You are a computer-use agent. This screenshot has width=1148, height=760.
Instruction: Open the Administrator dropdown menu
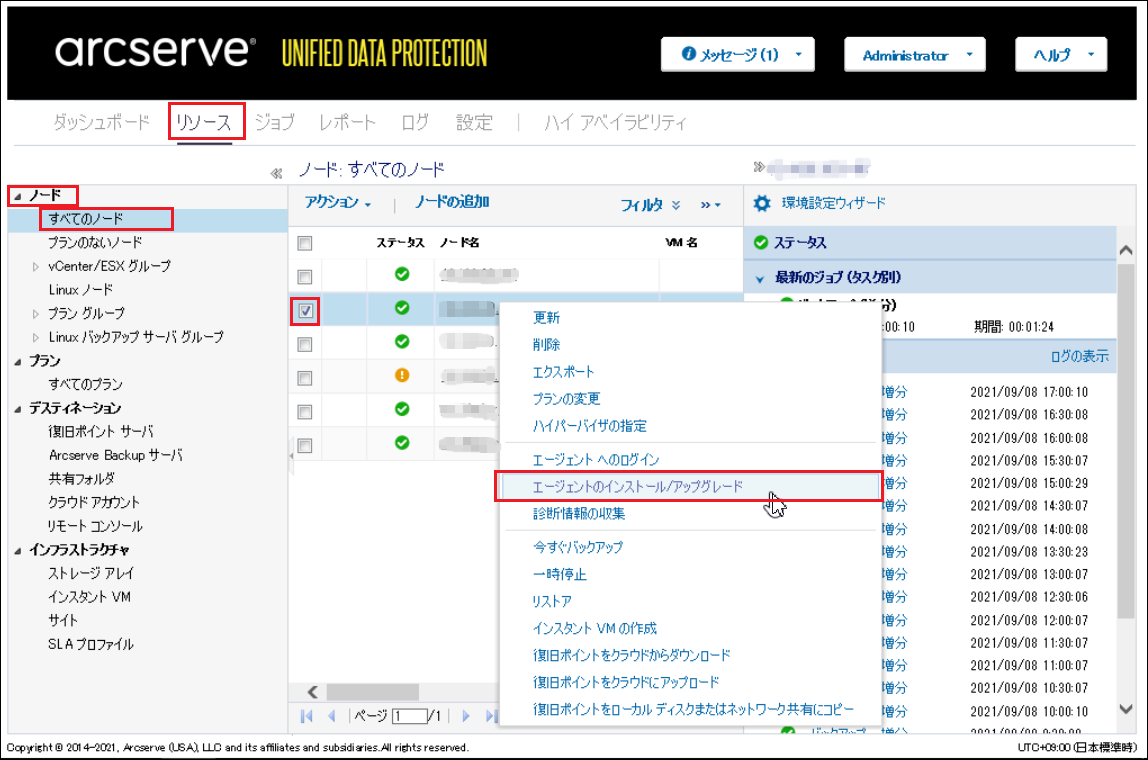[914, 54]
